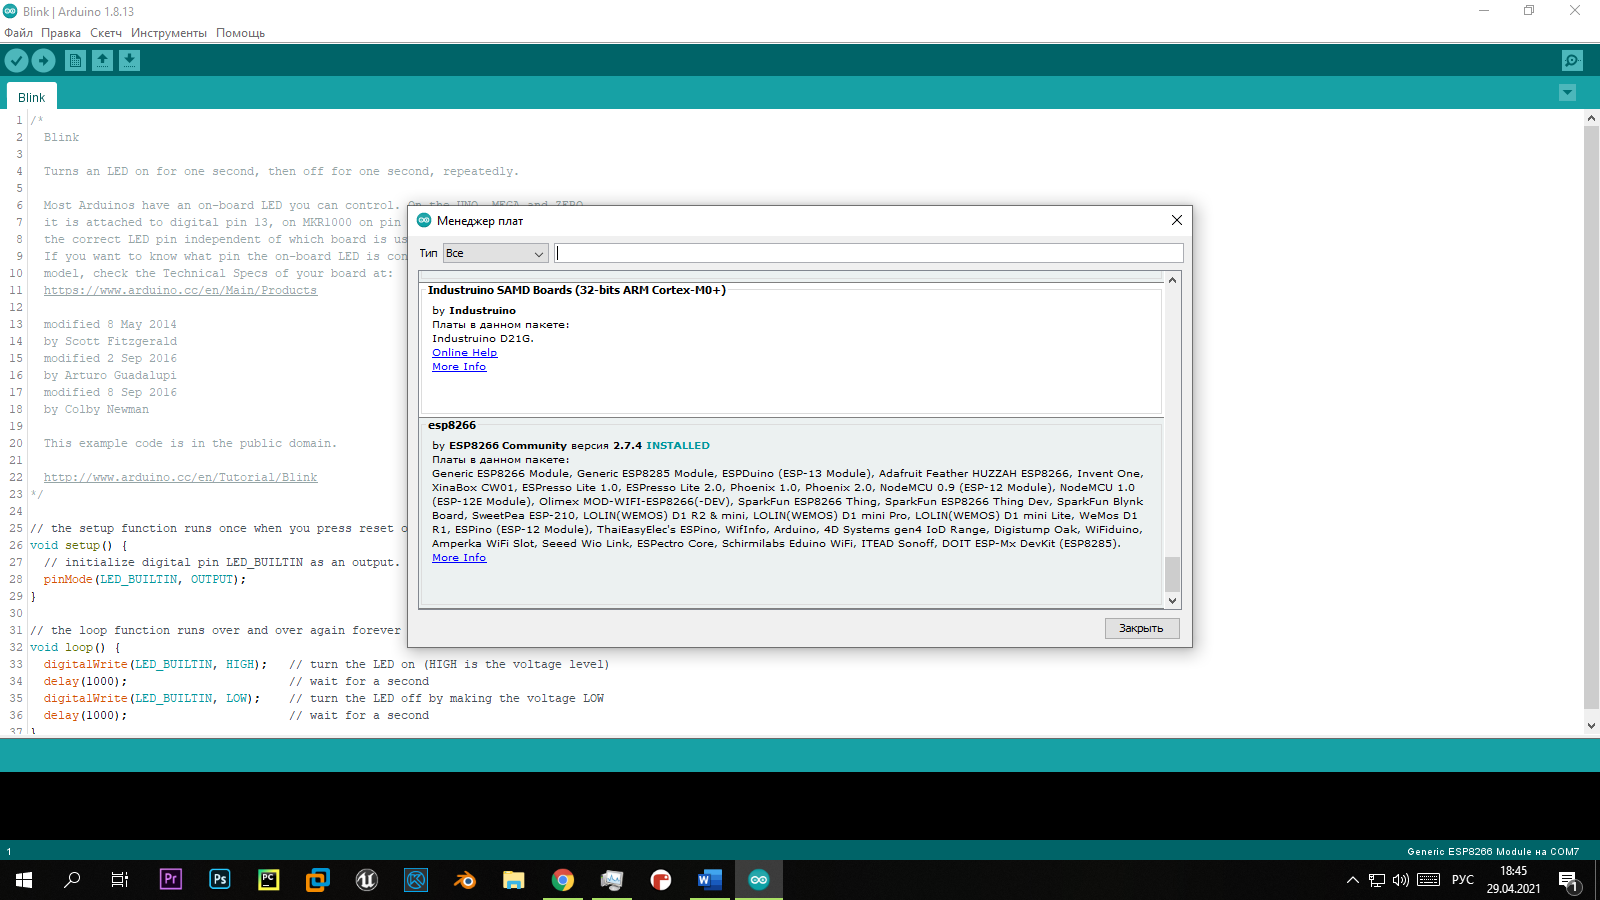Open the Serial Monitor magnifier icon
Screen dimensions: 1600x900
(x=1572, y=61)
